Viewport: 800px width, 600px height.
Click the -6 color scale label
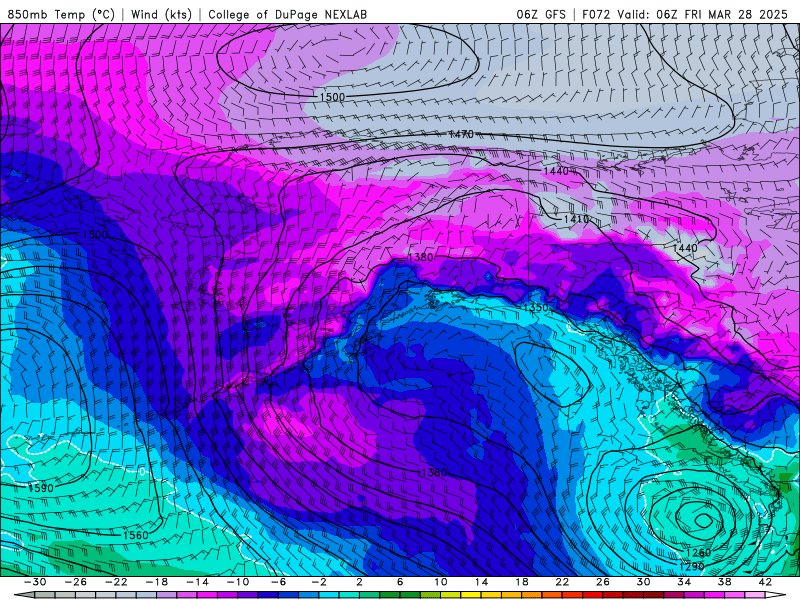pyautogui.click(x=278, y=582)
